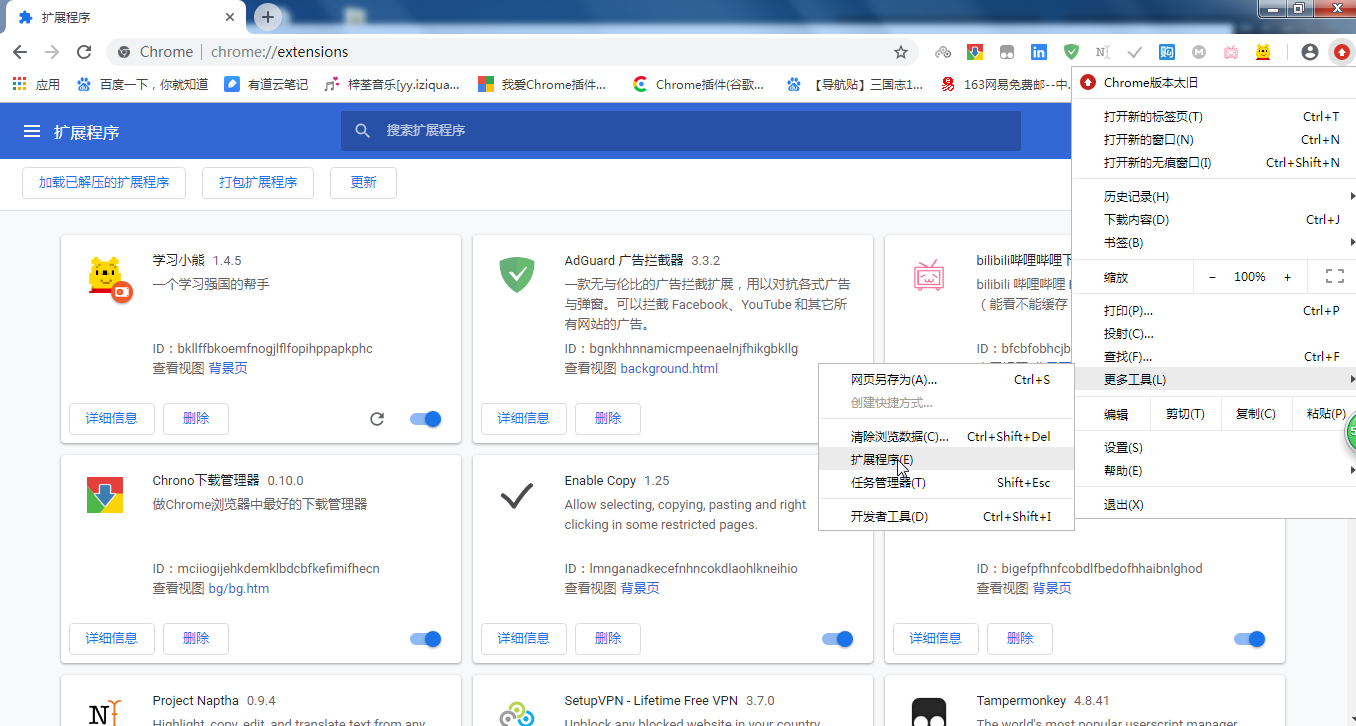The width and height of the screenshot is (1356, 726).
Task: Click 复制(C) in the edit row
Action: click(1255, 413)
